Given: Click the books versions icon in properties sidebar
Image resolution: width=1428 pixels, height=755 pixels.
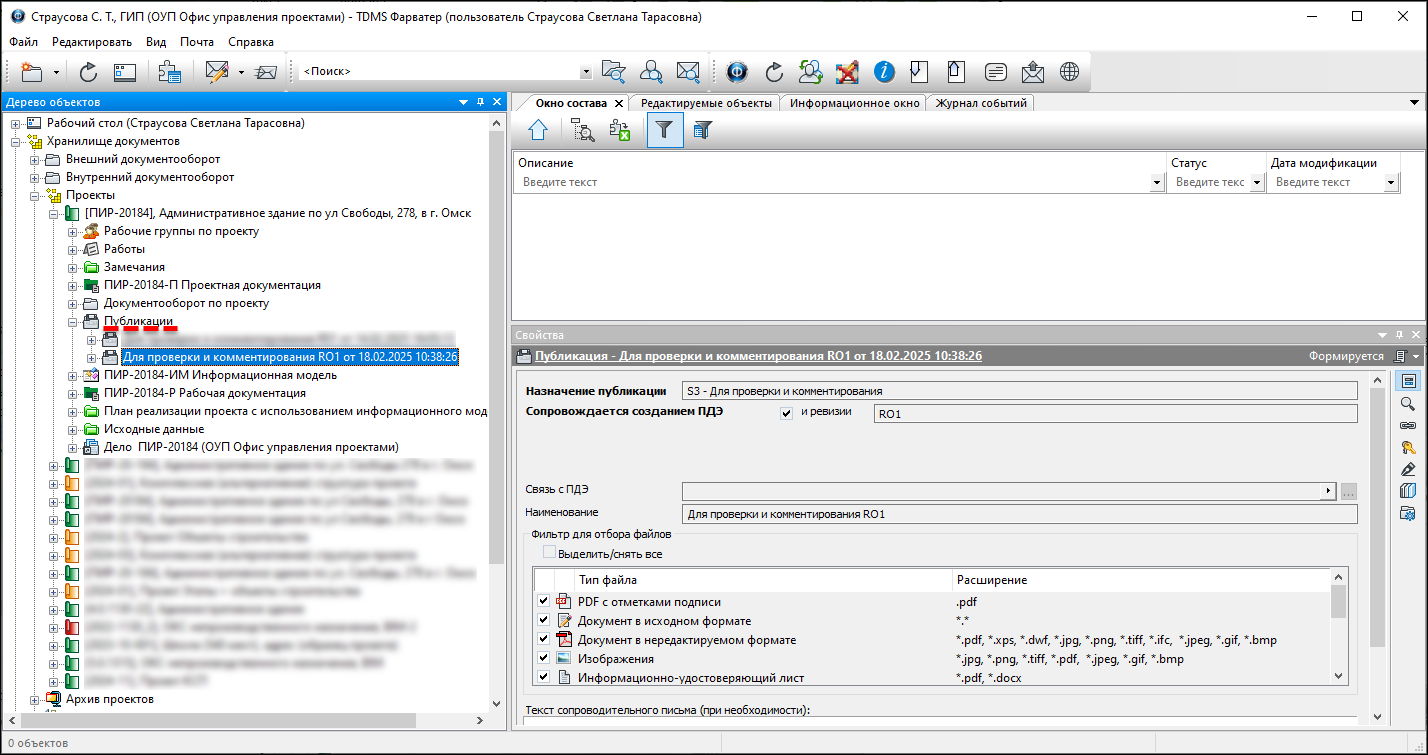Looking at the screenshot, I should pos(1407,491).
